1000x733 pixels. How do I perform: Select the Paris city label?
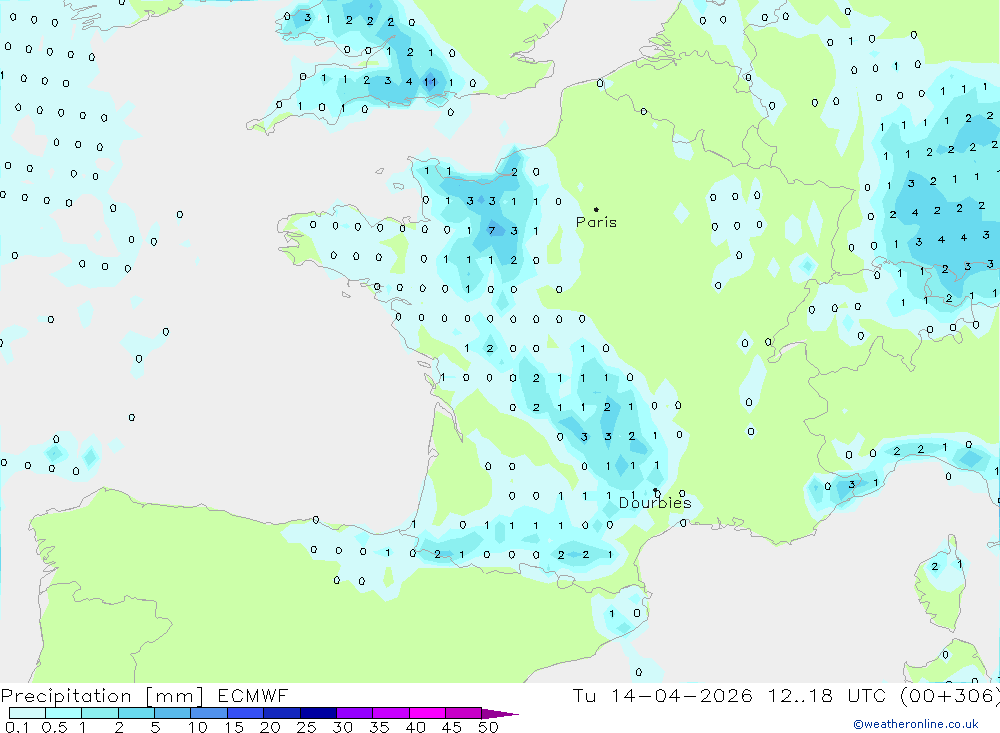596,222
